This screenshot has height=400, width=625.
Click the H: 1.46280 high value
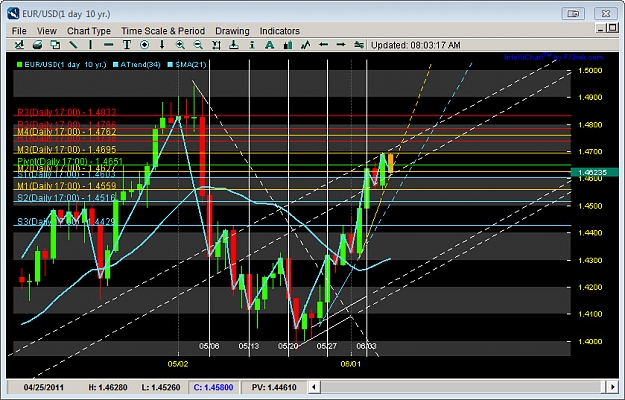coord(108,387)
